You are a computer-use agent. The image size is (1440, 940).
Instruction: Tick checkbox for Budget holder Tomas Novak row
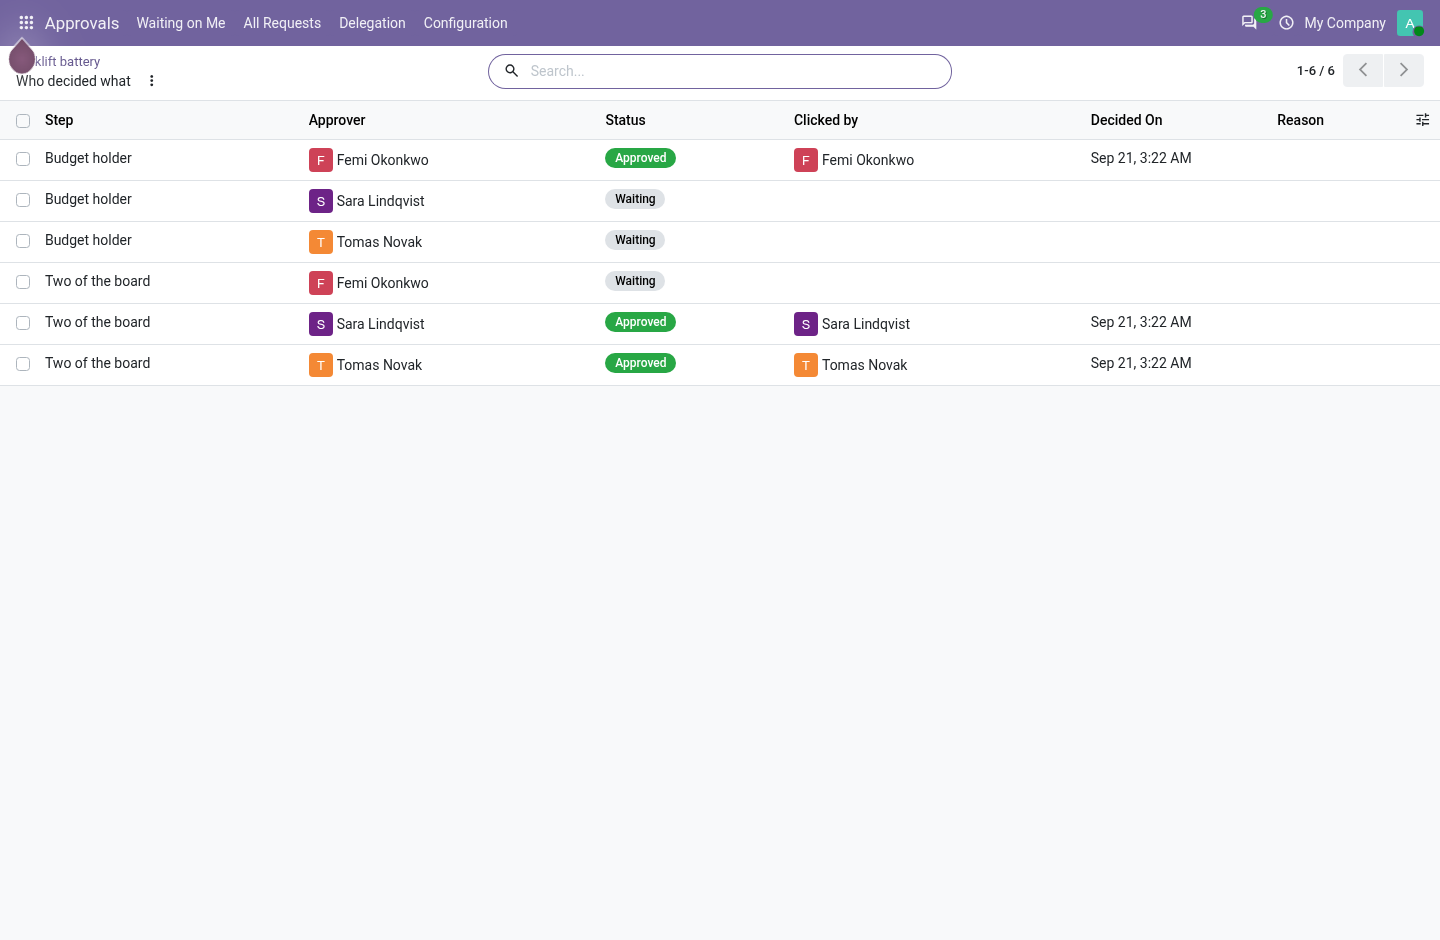[23, 241]
